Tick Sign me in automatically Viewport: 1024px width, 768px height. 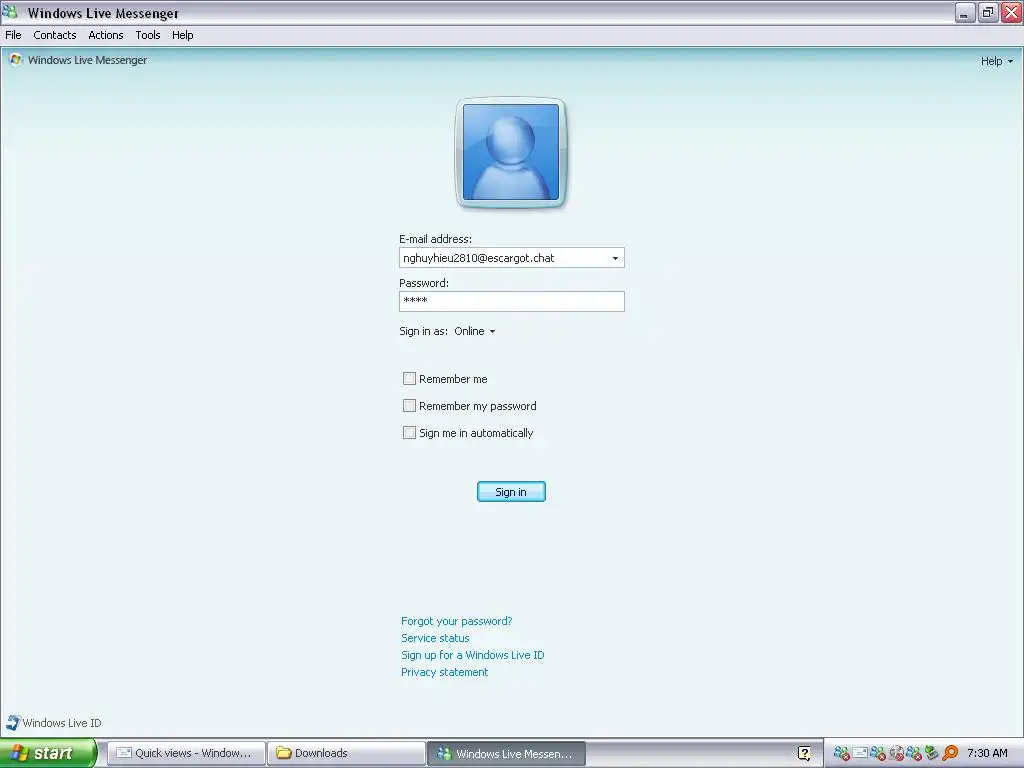pos(409,432)
